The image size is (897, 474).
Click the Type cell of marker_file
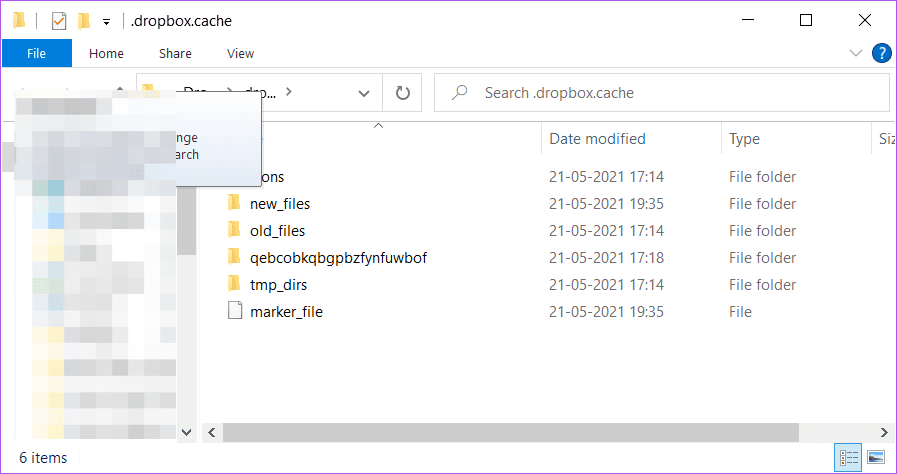tap(740, 312)
